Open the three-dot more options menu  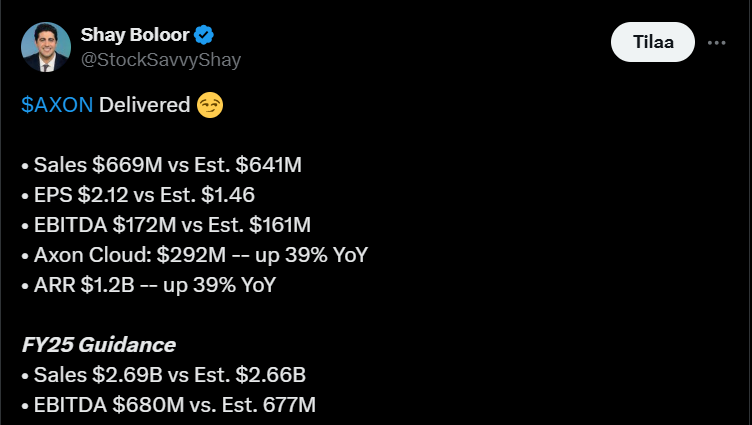(716, 43)
